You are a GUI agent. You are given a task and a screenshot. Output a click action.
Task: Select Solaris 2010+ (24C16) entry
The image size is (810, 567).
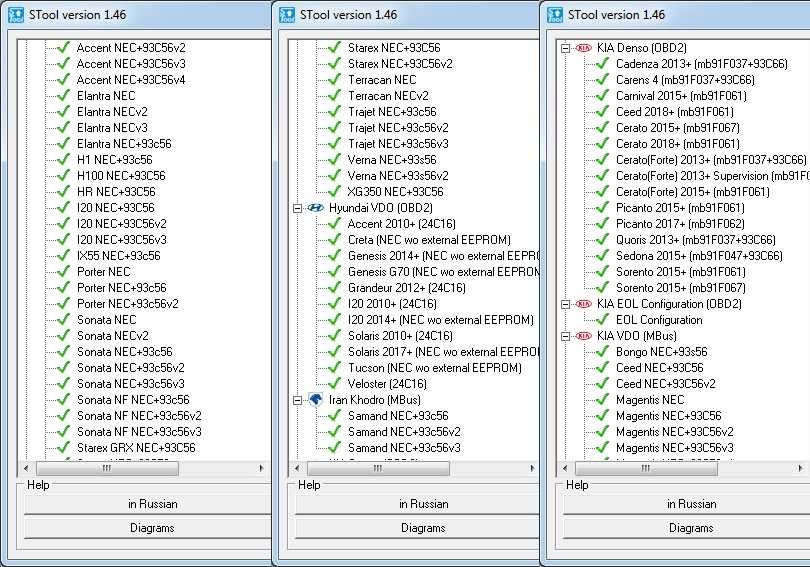click(x=400, y=336)
